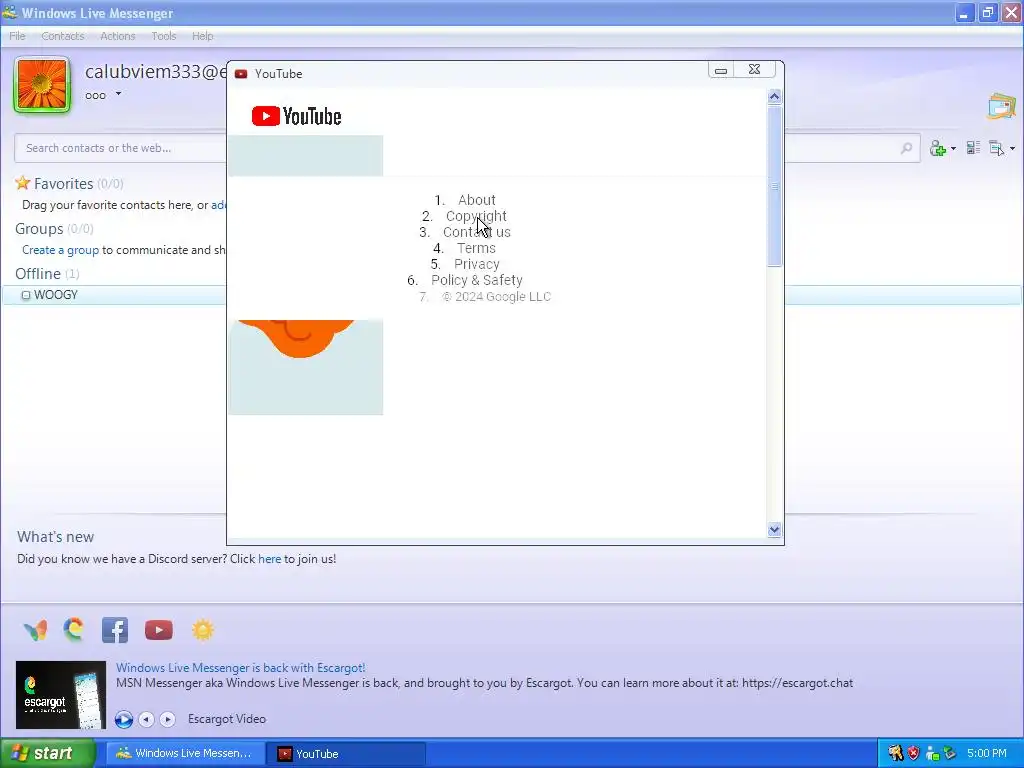
Task: Open the YouTube tab icon in Messenger
Action: click(159, 630)
